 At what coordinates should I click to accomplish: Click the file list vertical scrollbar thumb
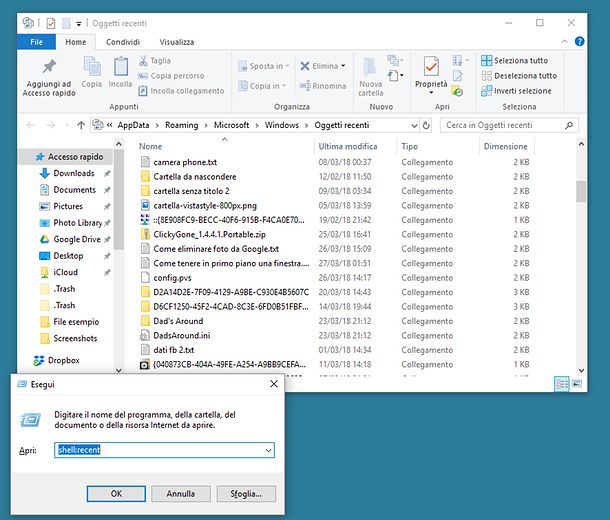(x=581, y=192)
